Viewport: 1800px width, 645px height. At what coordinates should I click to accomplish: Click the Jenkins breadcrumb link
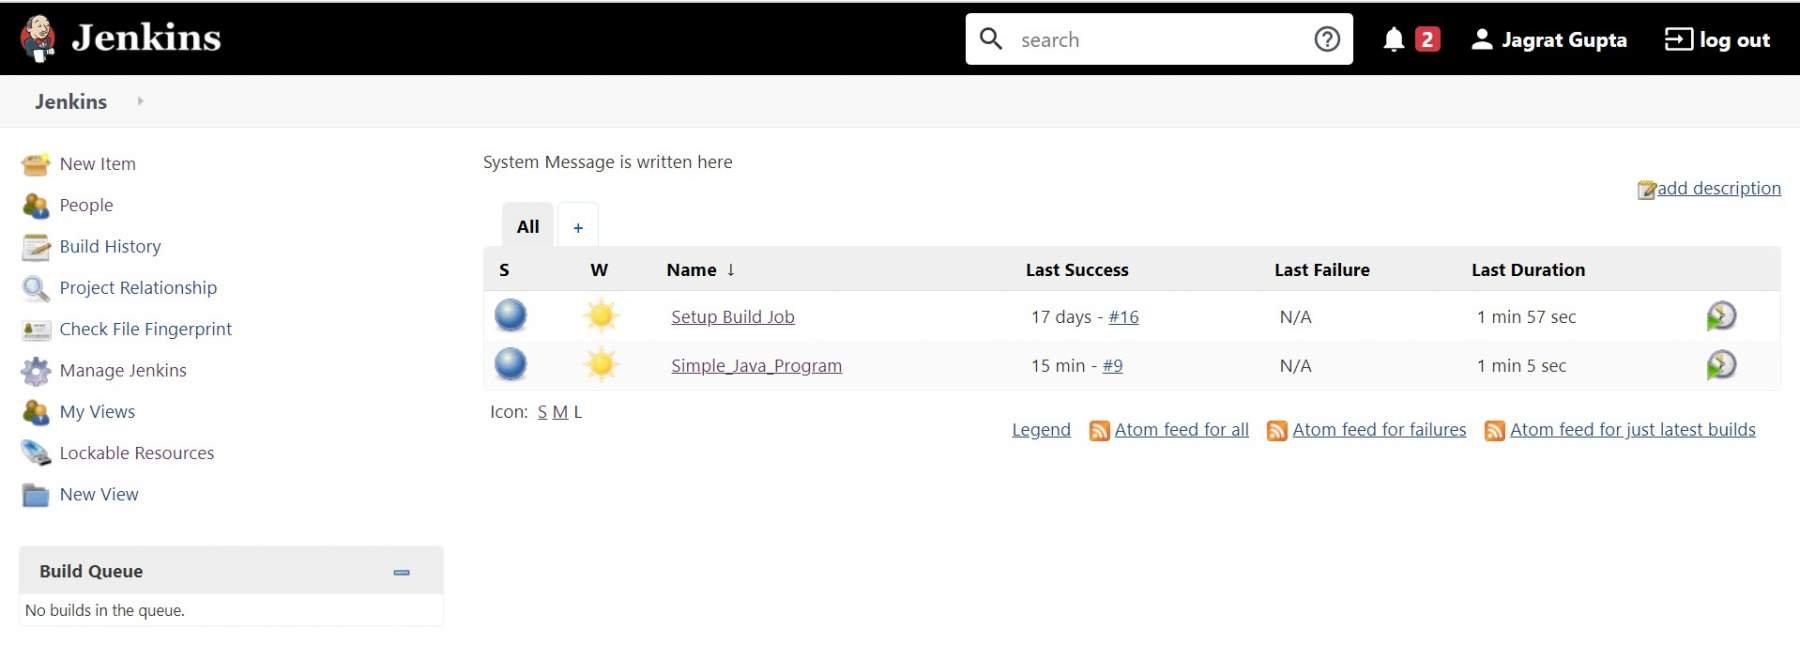coord(71,101)
